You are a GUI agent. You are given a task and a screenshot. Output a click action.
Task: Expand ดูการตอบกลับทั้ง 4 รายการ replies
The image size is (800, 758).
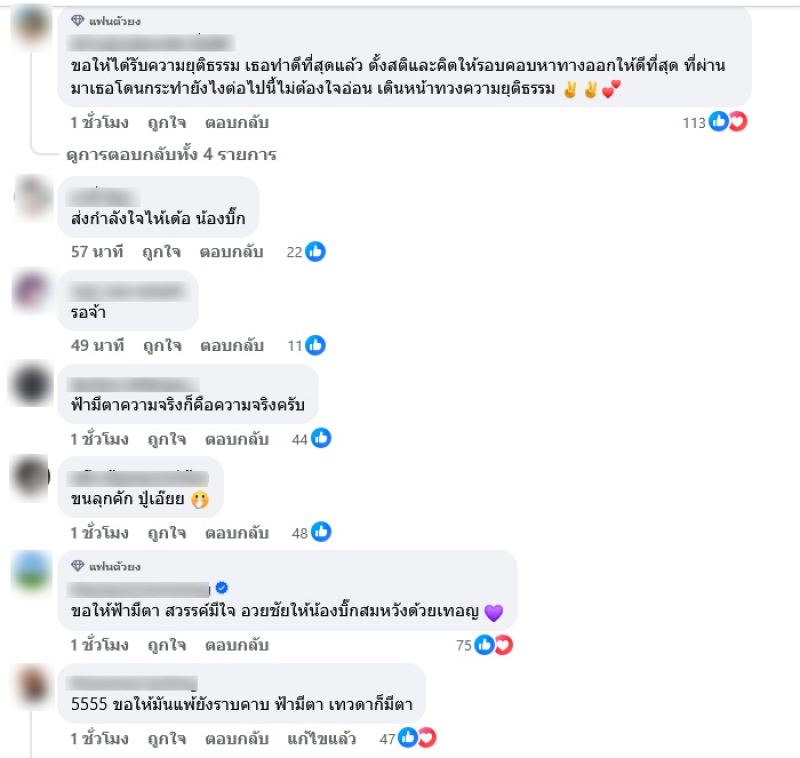coord(171,155)
